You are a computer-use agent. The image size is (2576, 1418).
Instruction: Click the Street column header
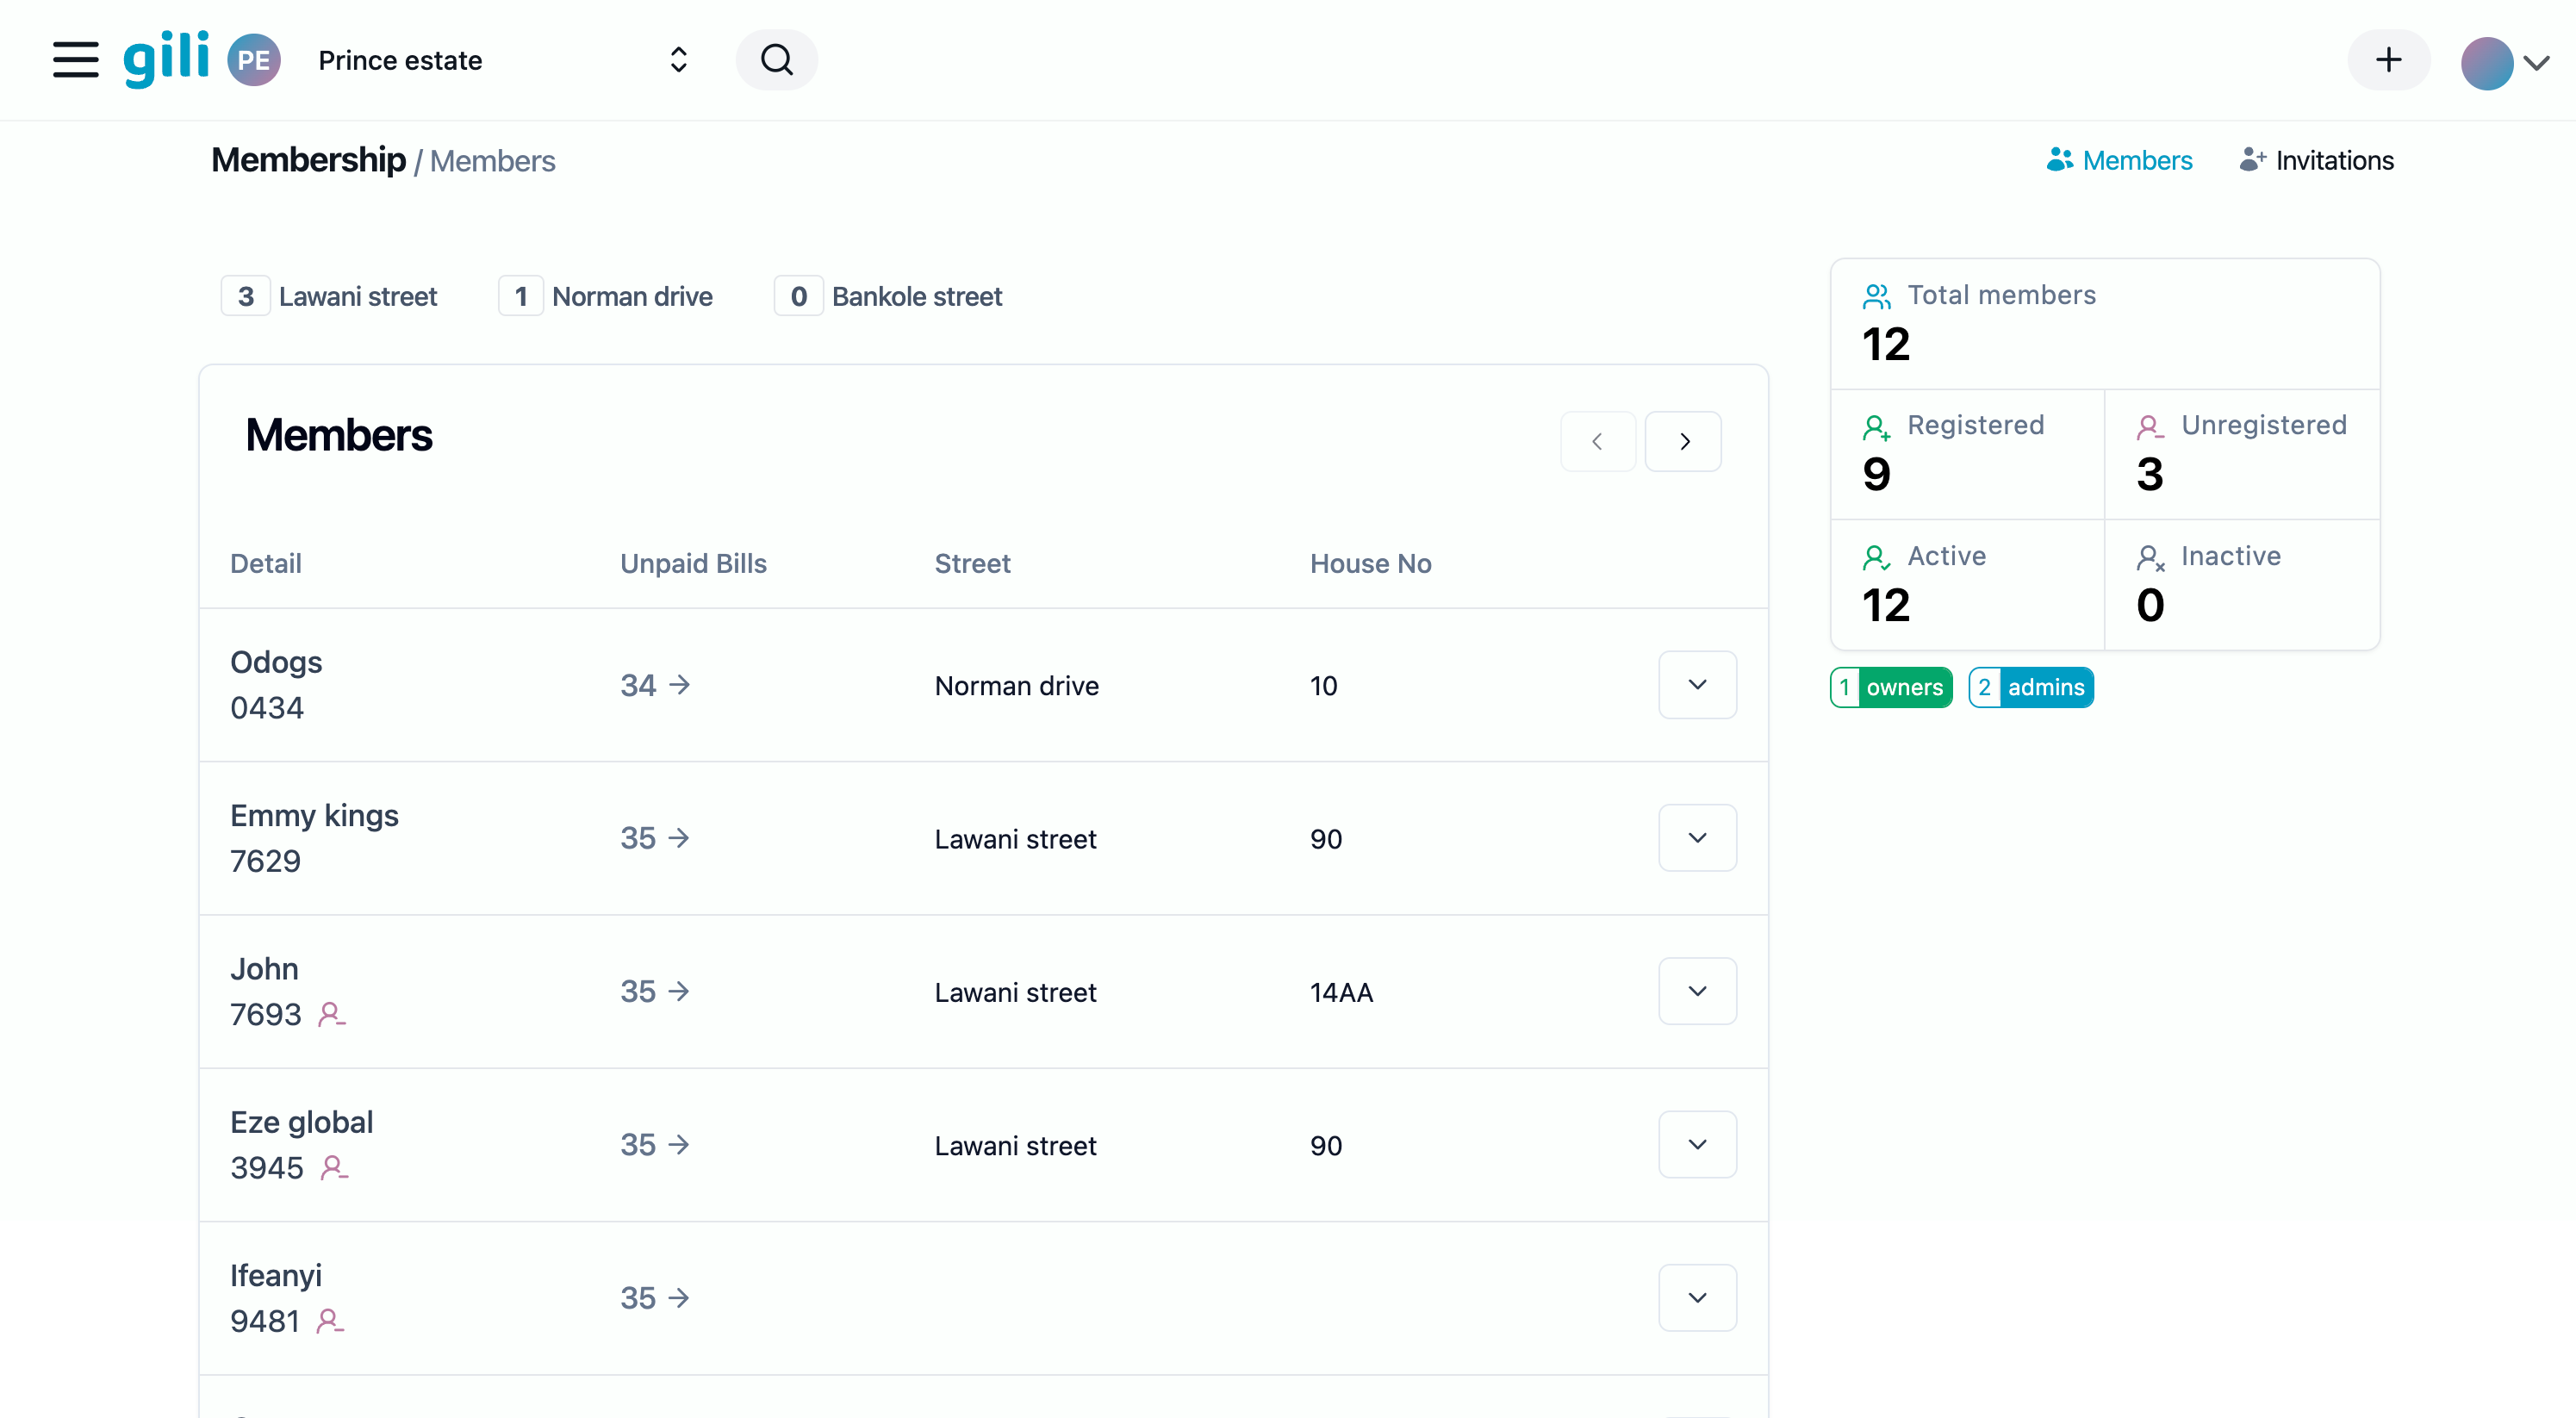coord(972,563)
